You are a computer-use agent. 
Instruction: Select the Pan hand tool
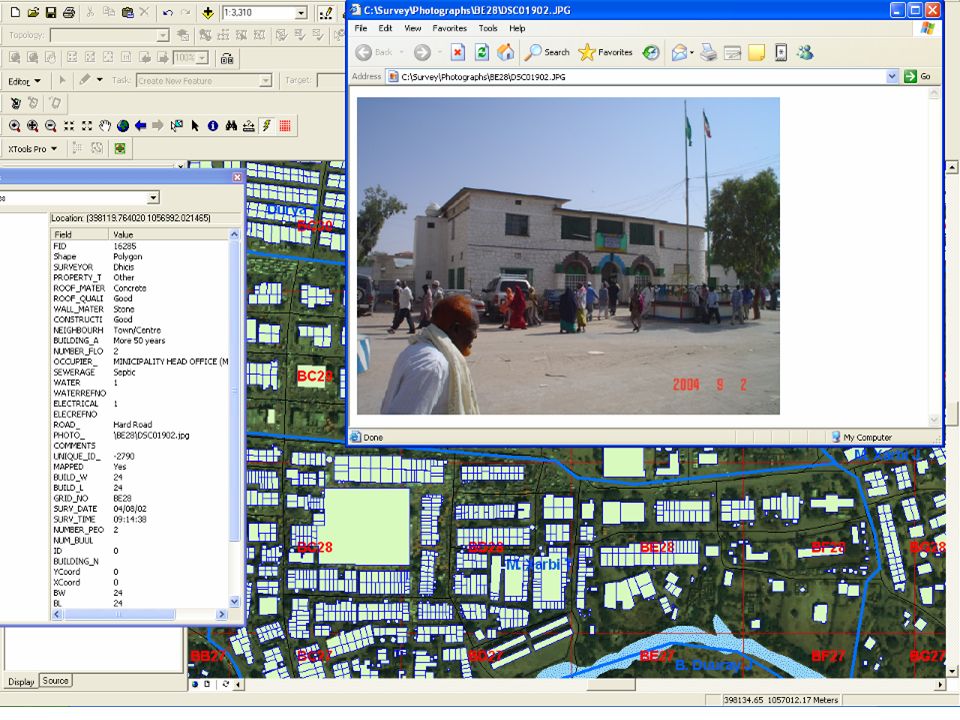point(105,126)
